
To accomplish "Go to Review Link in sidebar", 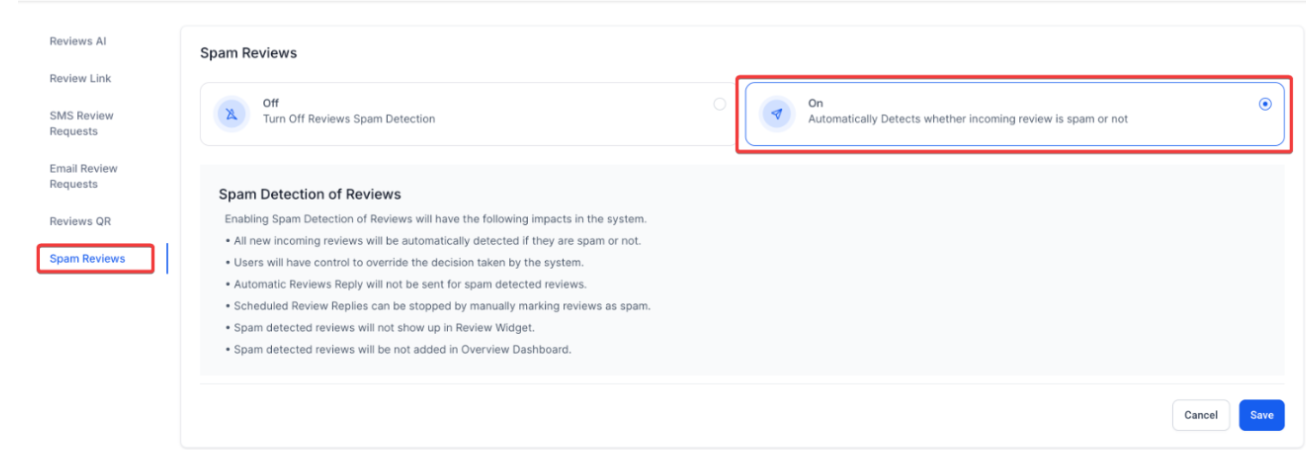I will (80, 78).
